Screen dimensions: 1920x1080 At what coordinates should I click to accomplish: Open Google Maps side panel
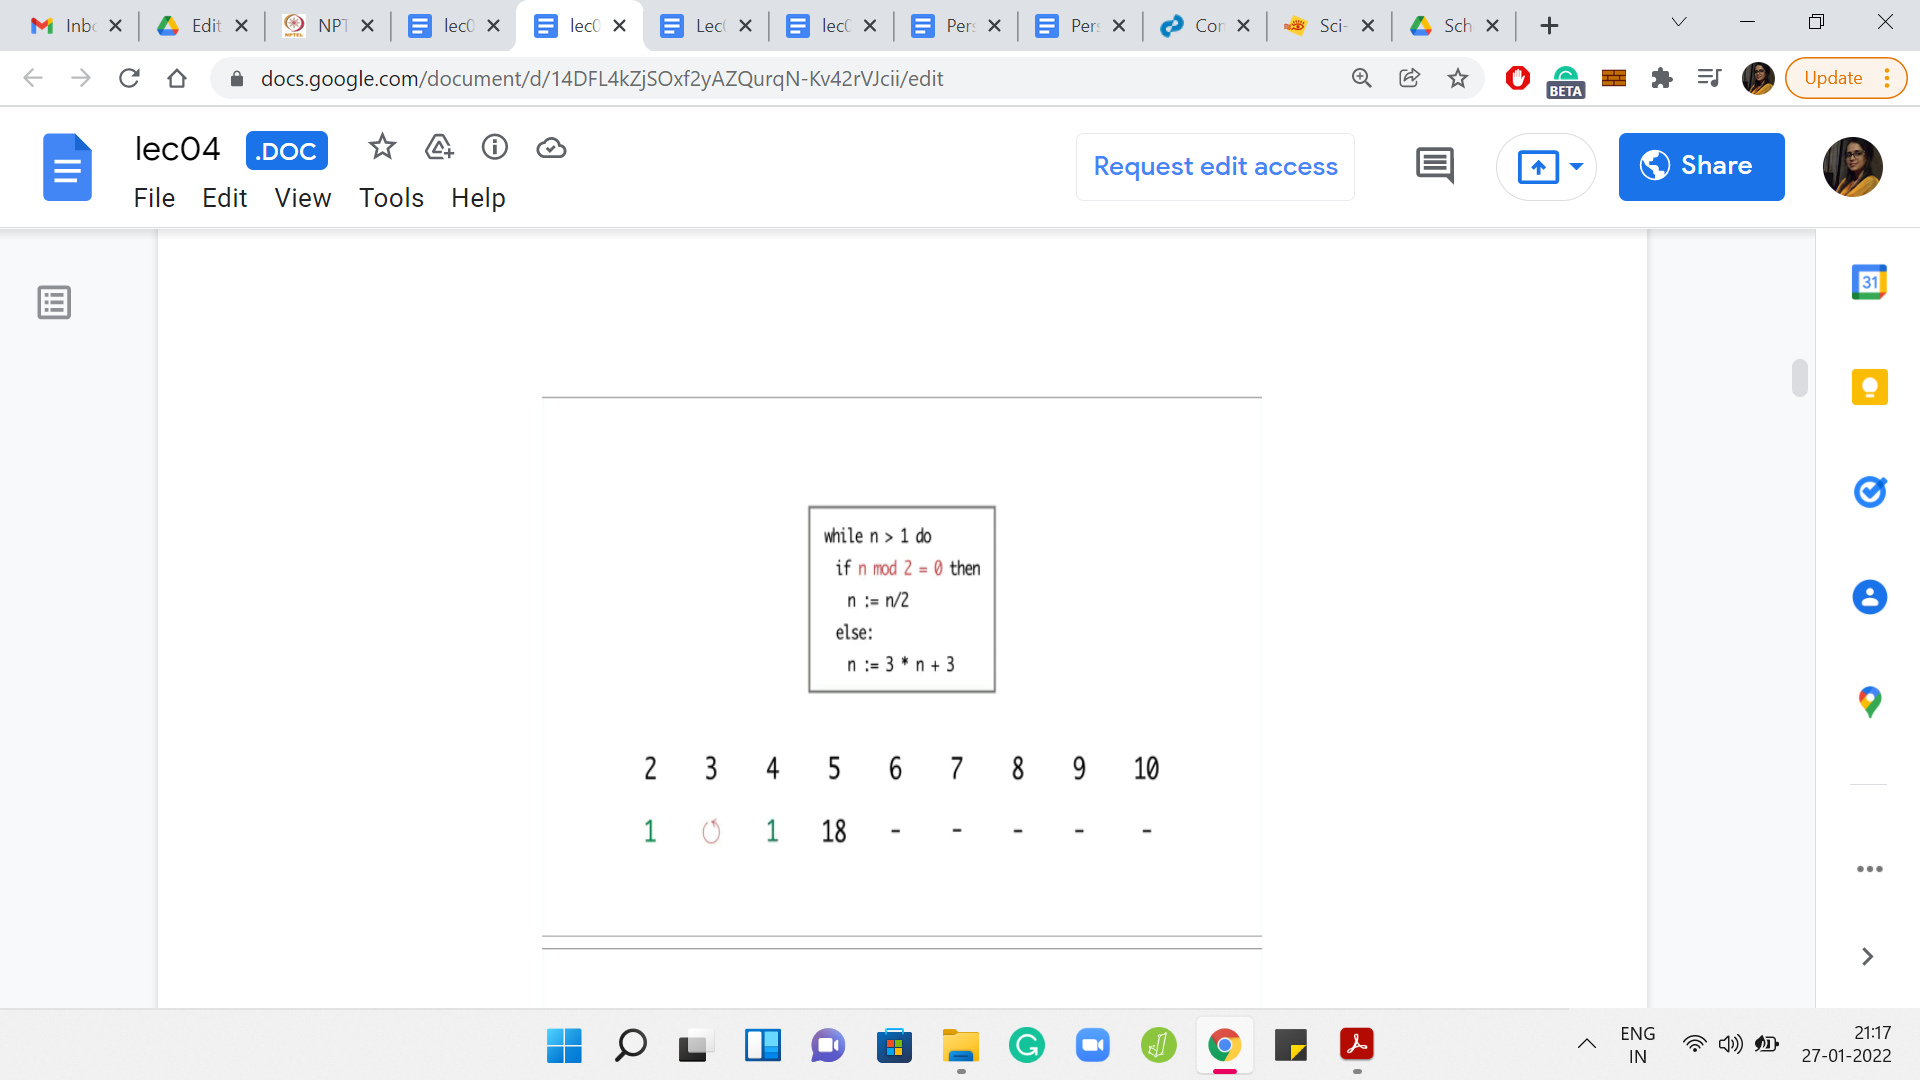point(1869,702)
